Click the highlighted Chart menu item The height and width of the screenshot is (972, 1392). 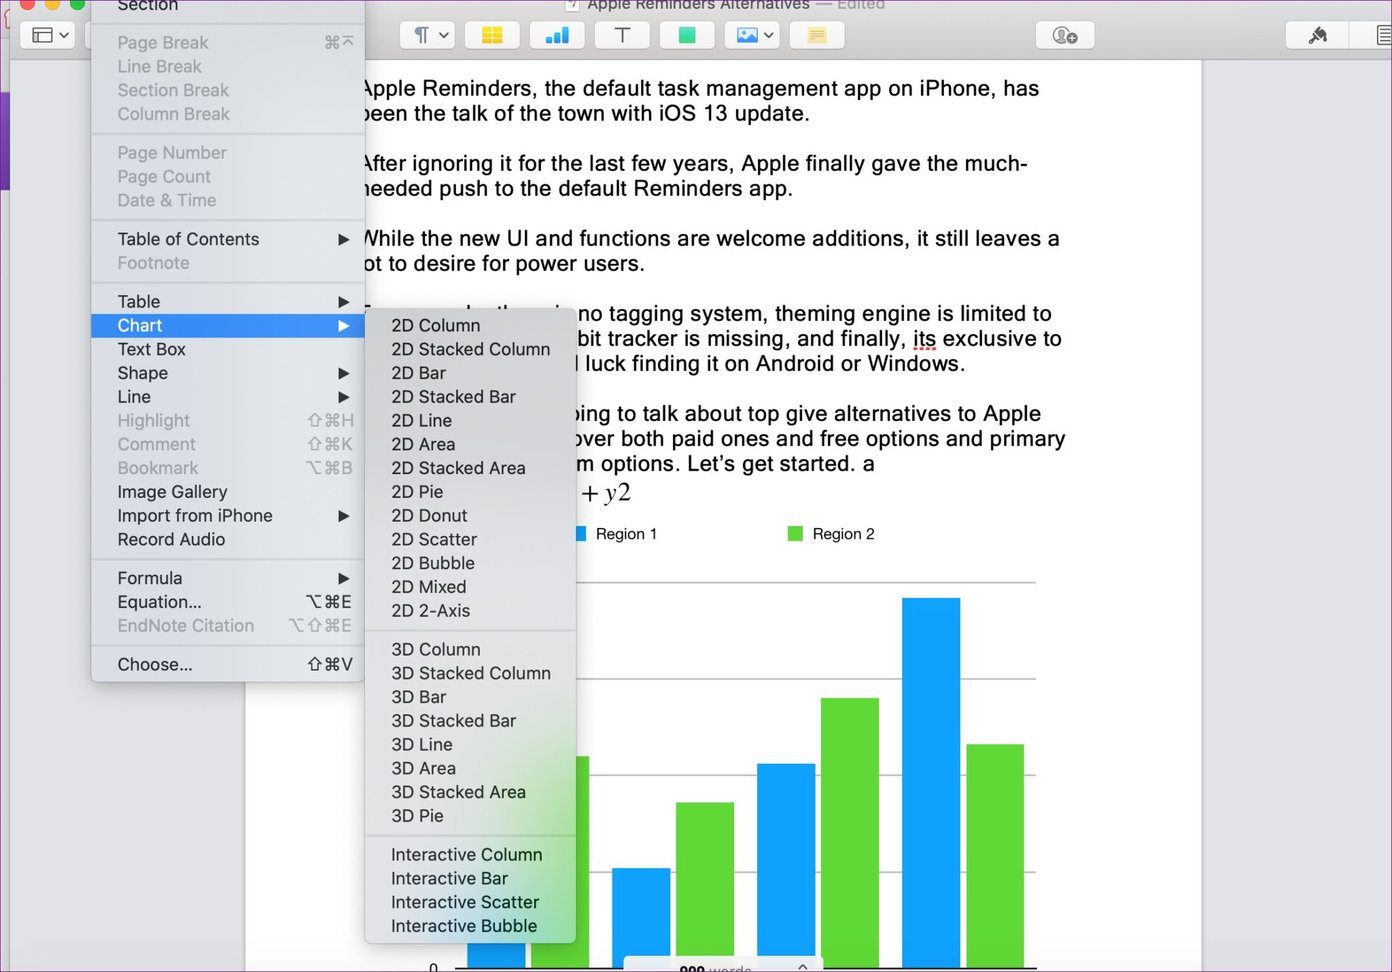pyautogui.click(x=227, y=326)
